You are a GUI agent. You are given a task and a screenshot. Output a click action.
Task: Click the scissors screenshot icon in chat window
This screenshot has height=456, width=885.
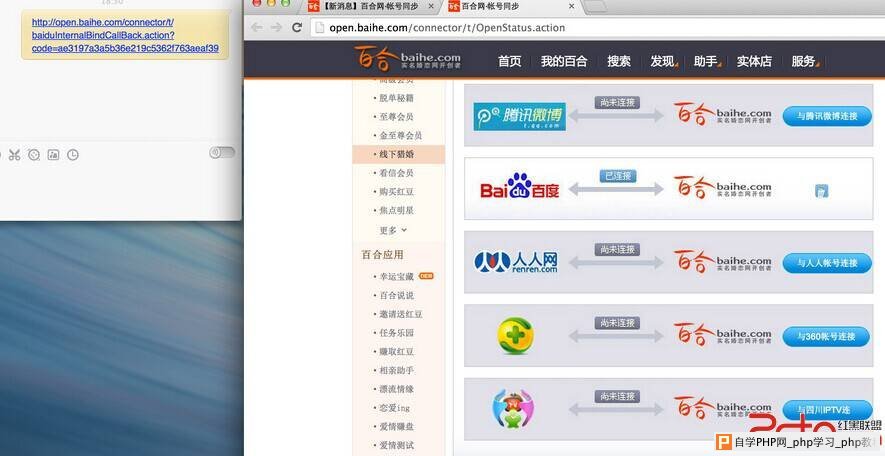(15, 155)
